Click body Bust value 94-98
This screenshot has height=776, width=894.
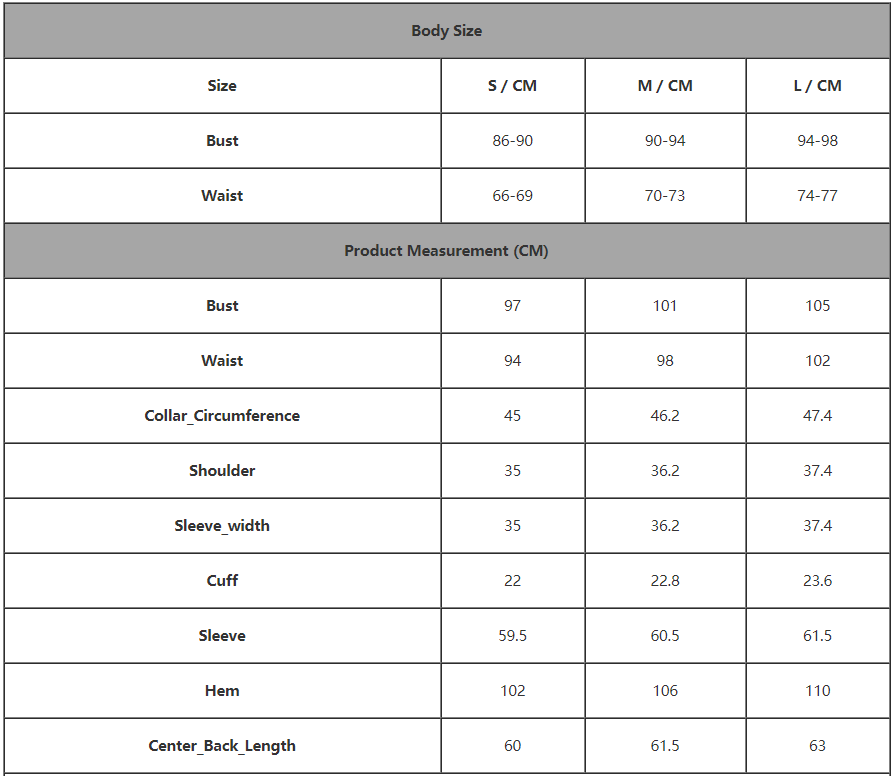tap(817, 141)
